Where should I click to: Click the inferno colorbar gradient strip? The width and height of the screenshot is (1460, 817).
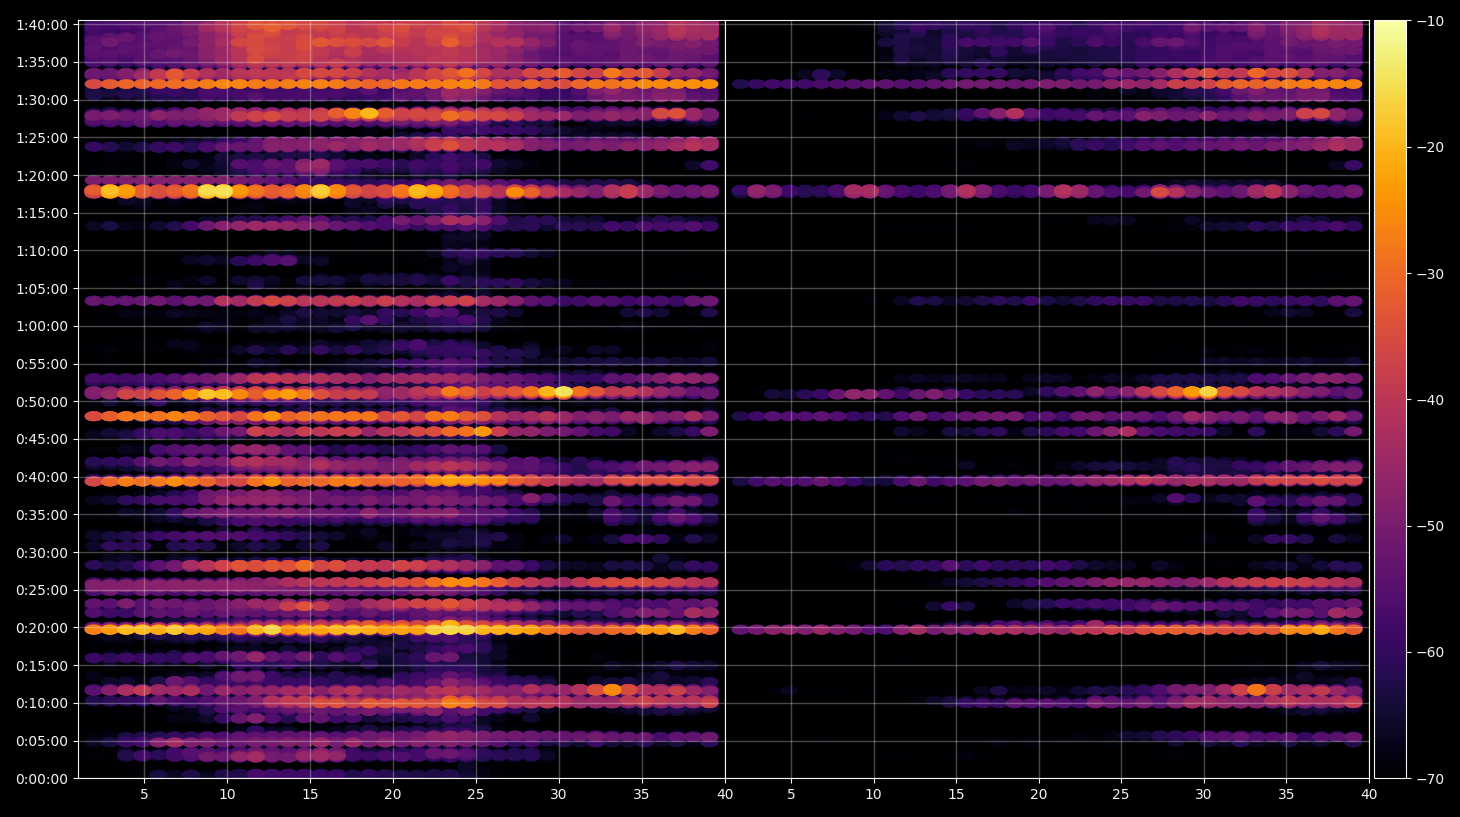(x=1390, y=399)
